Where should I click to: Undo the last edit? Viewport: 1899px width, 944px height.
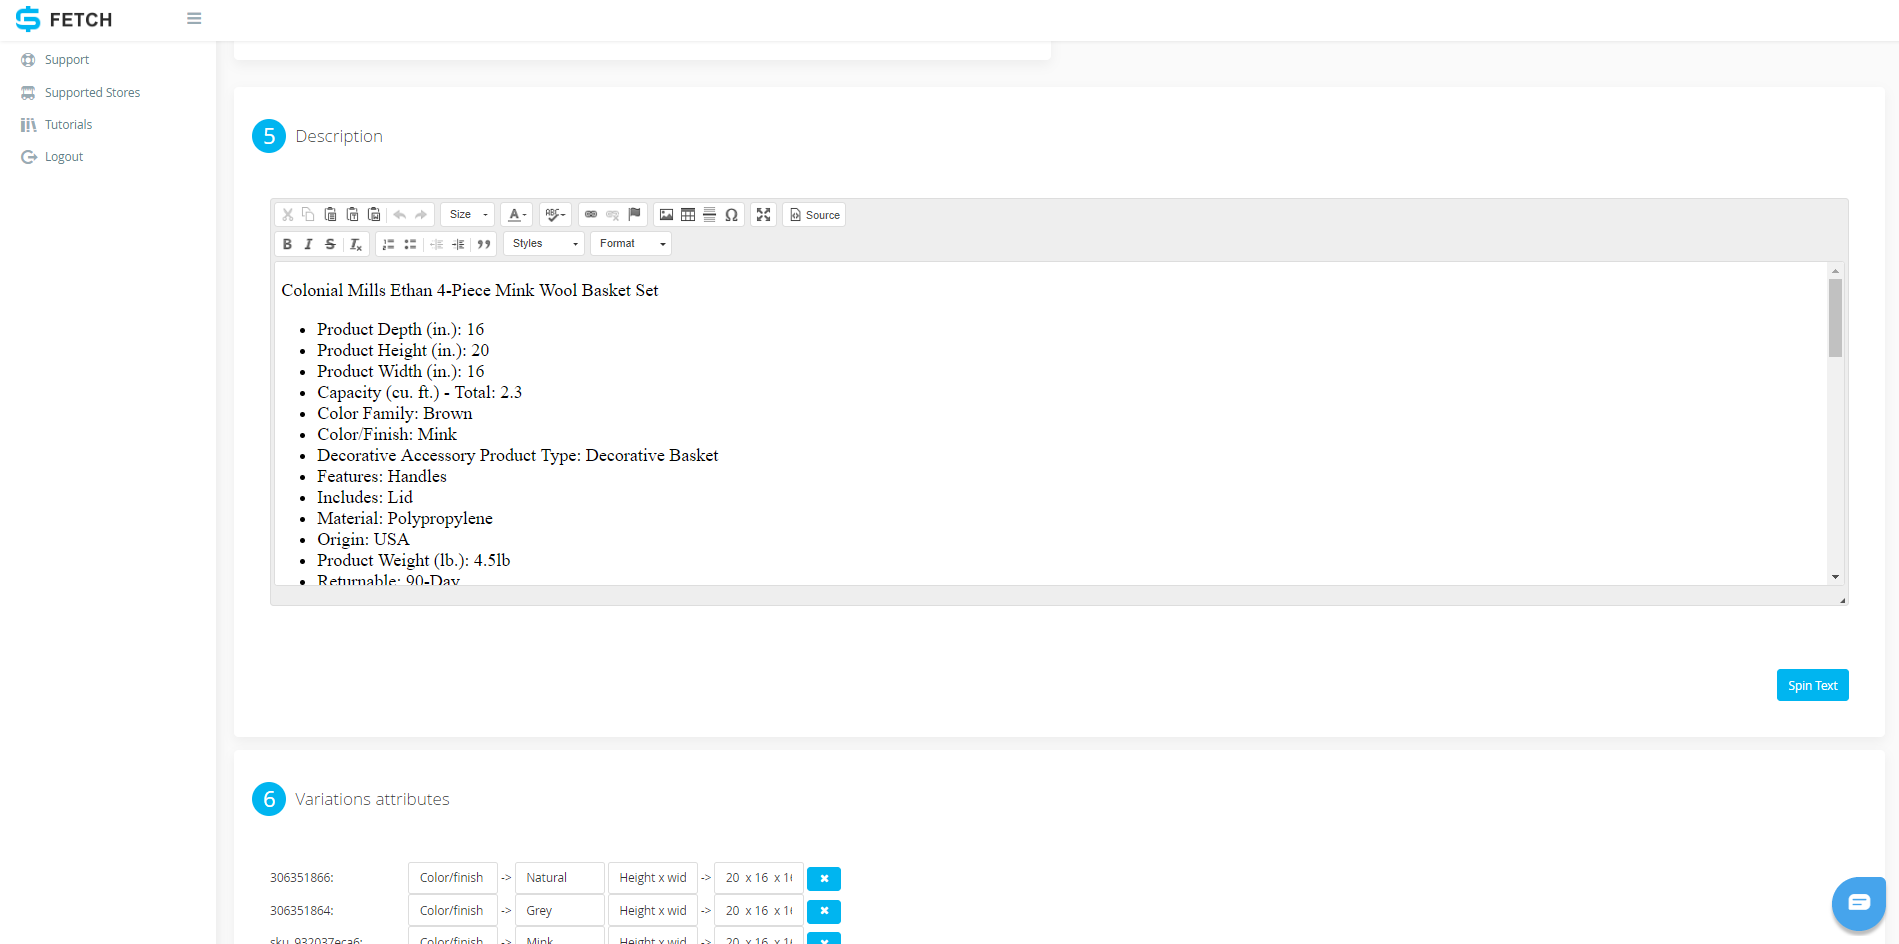[x=400, y=215]
